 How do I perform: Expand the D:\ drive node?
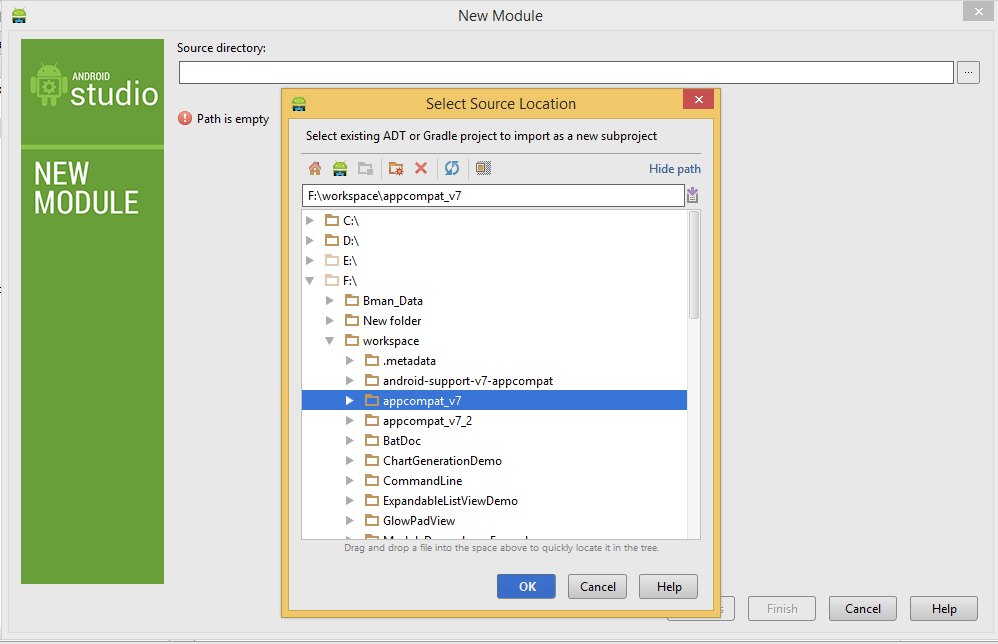(x=310, y=241)
